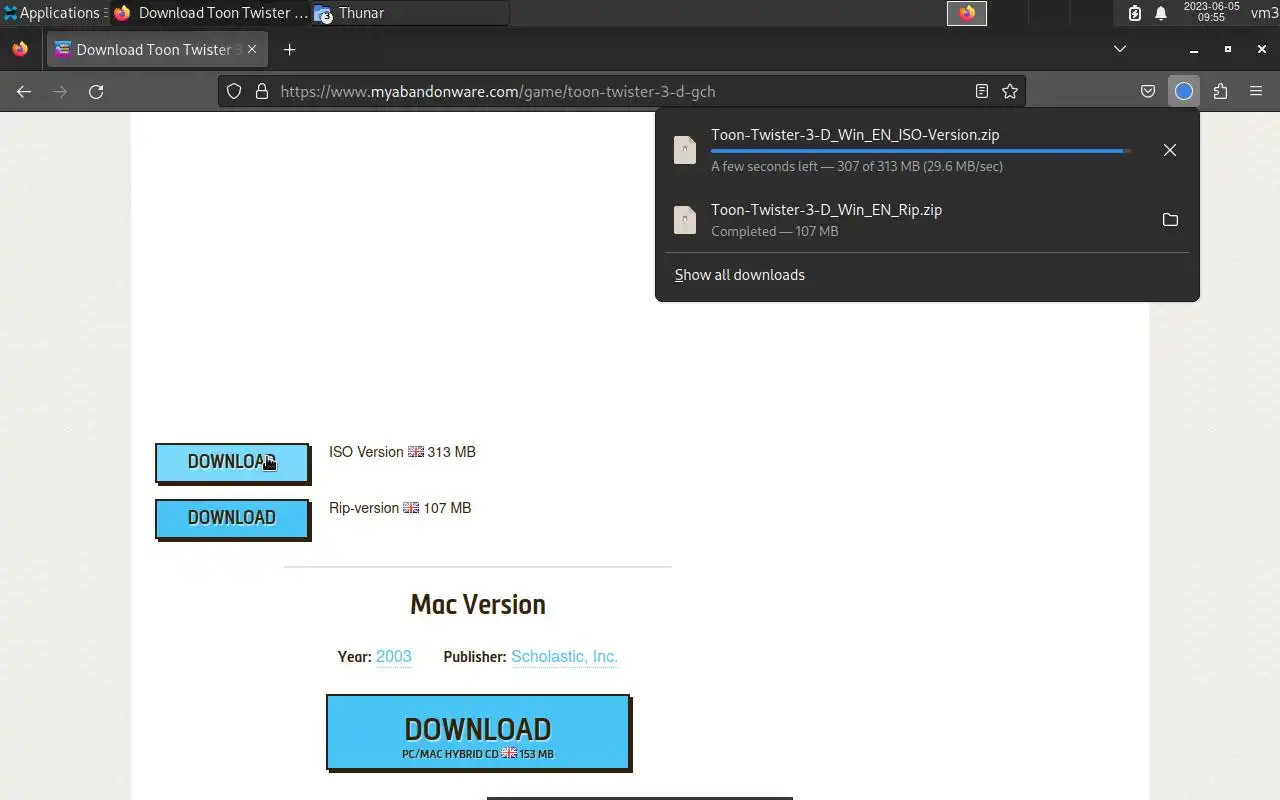1280x800 pixels.
Task: Select the Download Toon Twister browser tab
Action: coord(156,49)
